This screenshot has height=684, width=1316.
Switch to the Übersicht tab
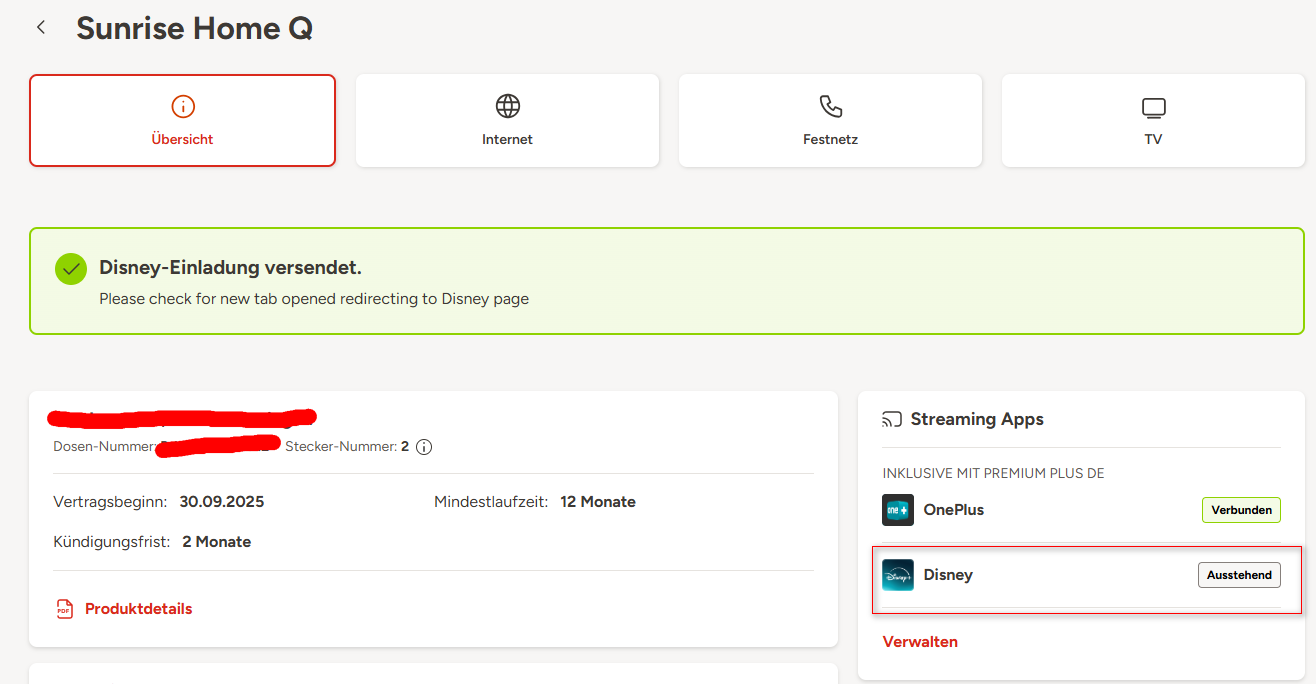[x=182, y=120]
